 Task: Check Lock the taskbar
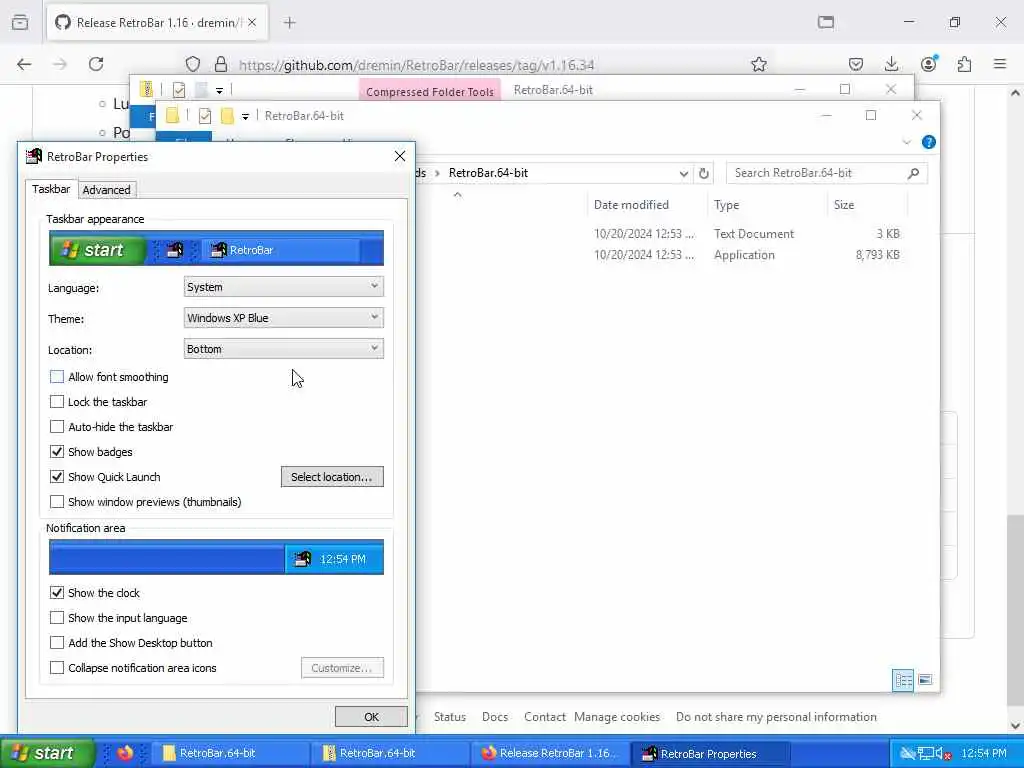tap(57, 402)
